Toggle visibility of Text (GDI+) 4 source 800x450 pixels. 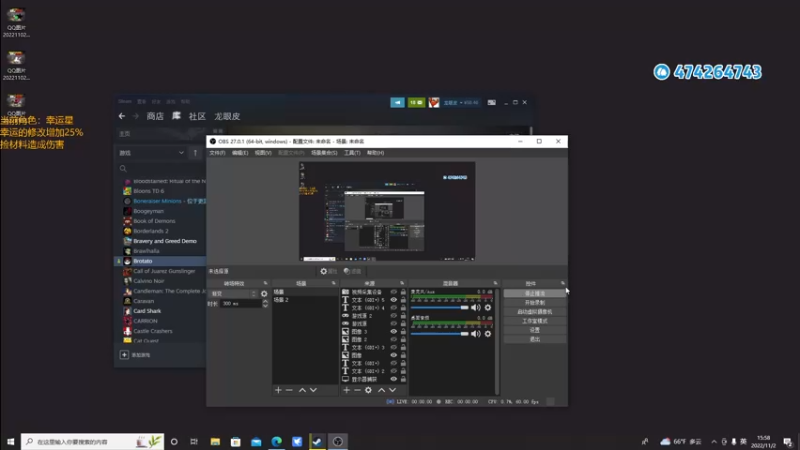[x=393, y=308]
